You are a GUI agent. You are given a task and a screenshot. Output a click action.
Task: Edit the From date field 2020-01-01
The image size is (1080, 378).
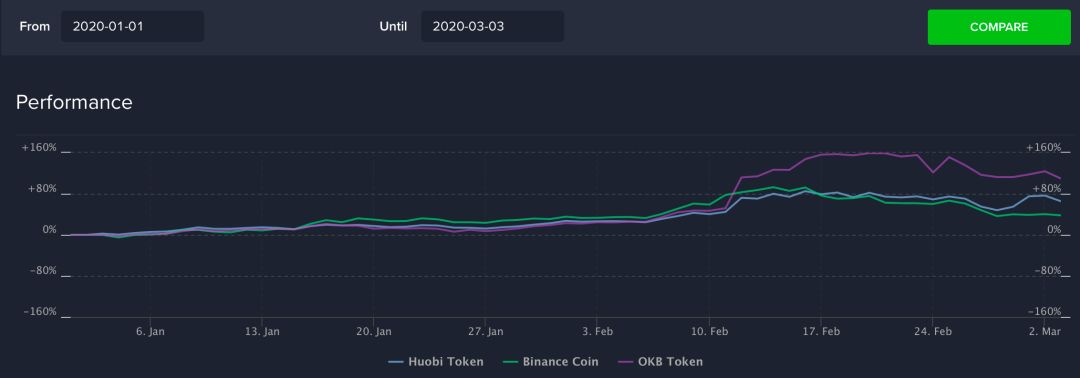pyautogui.click(x=132, y=27)
